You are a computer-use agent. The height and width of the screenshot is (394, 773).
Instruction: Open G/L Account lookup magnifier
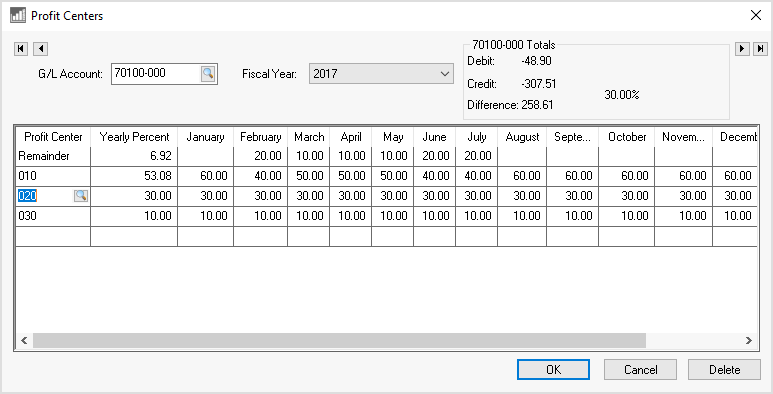(208, 74)
